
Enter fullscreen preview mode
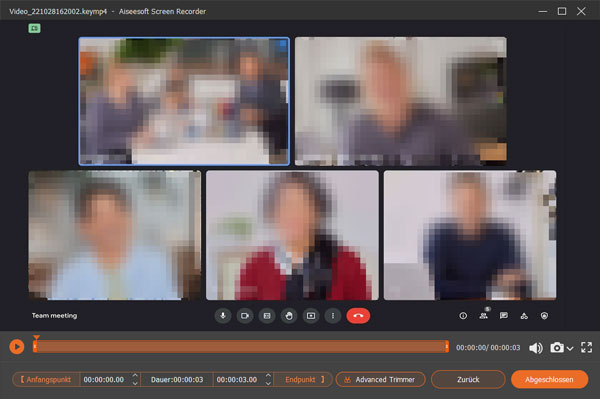pyautogui.click(x=586, y=347)
